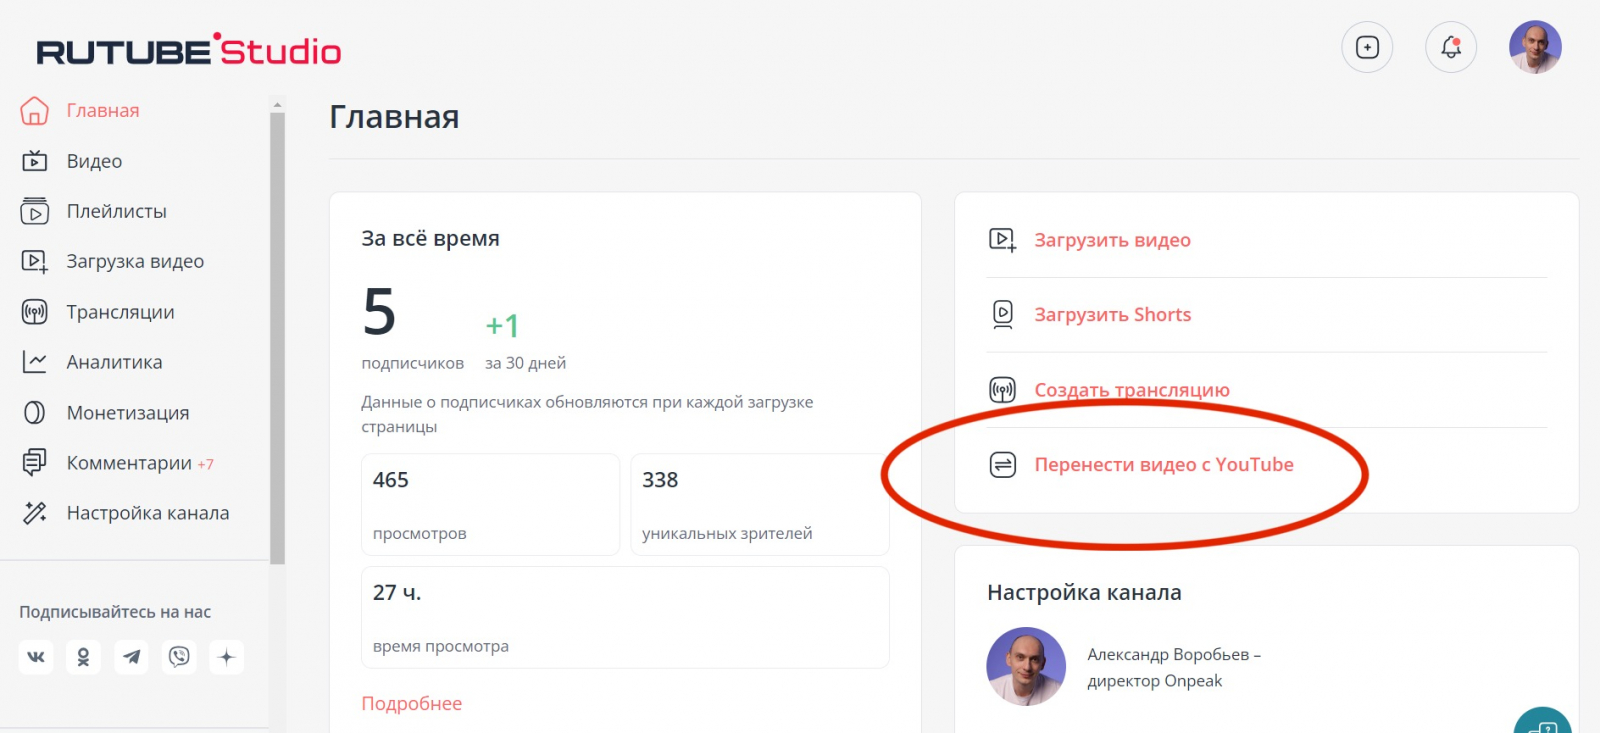
Task: Open Настройка канала in the sidebar
Action: point(148,513)
